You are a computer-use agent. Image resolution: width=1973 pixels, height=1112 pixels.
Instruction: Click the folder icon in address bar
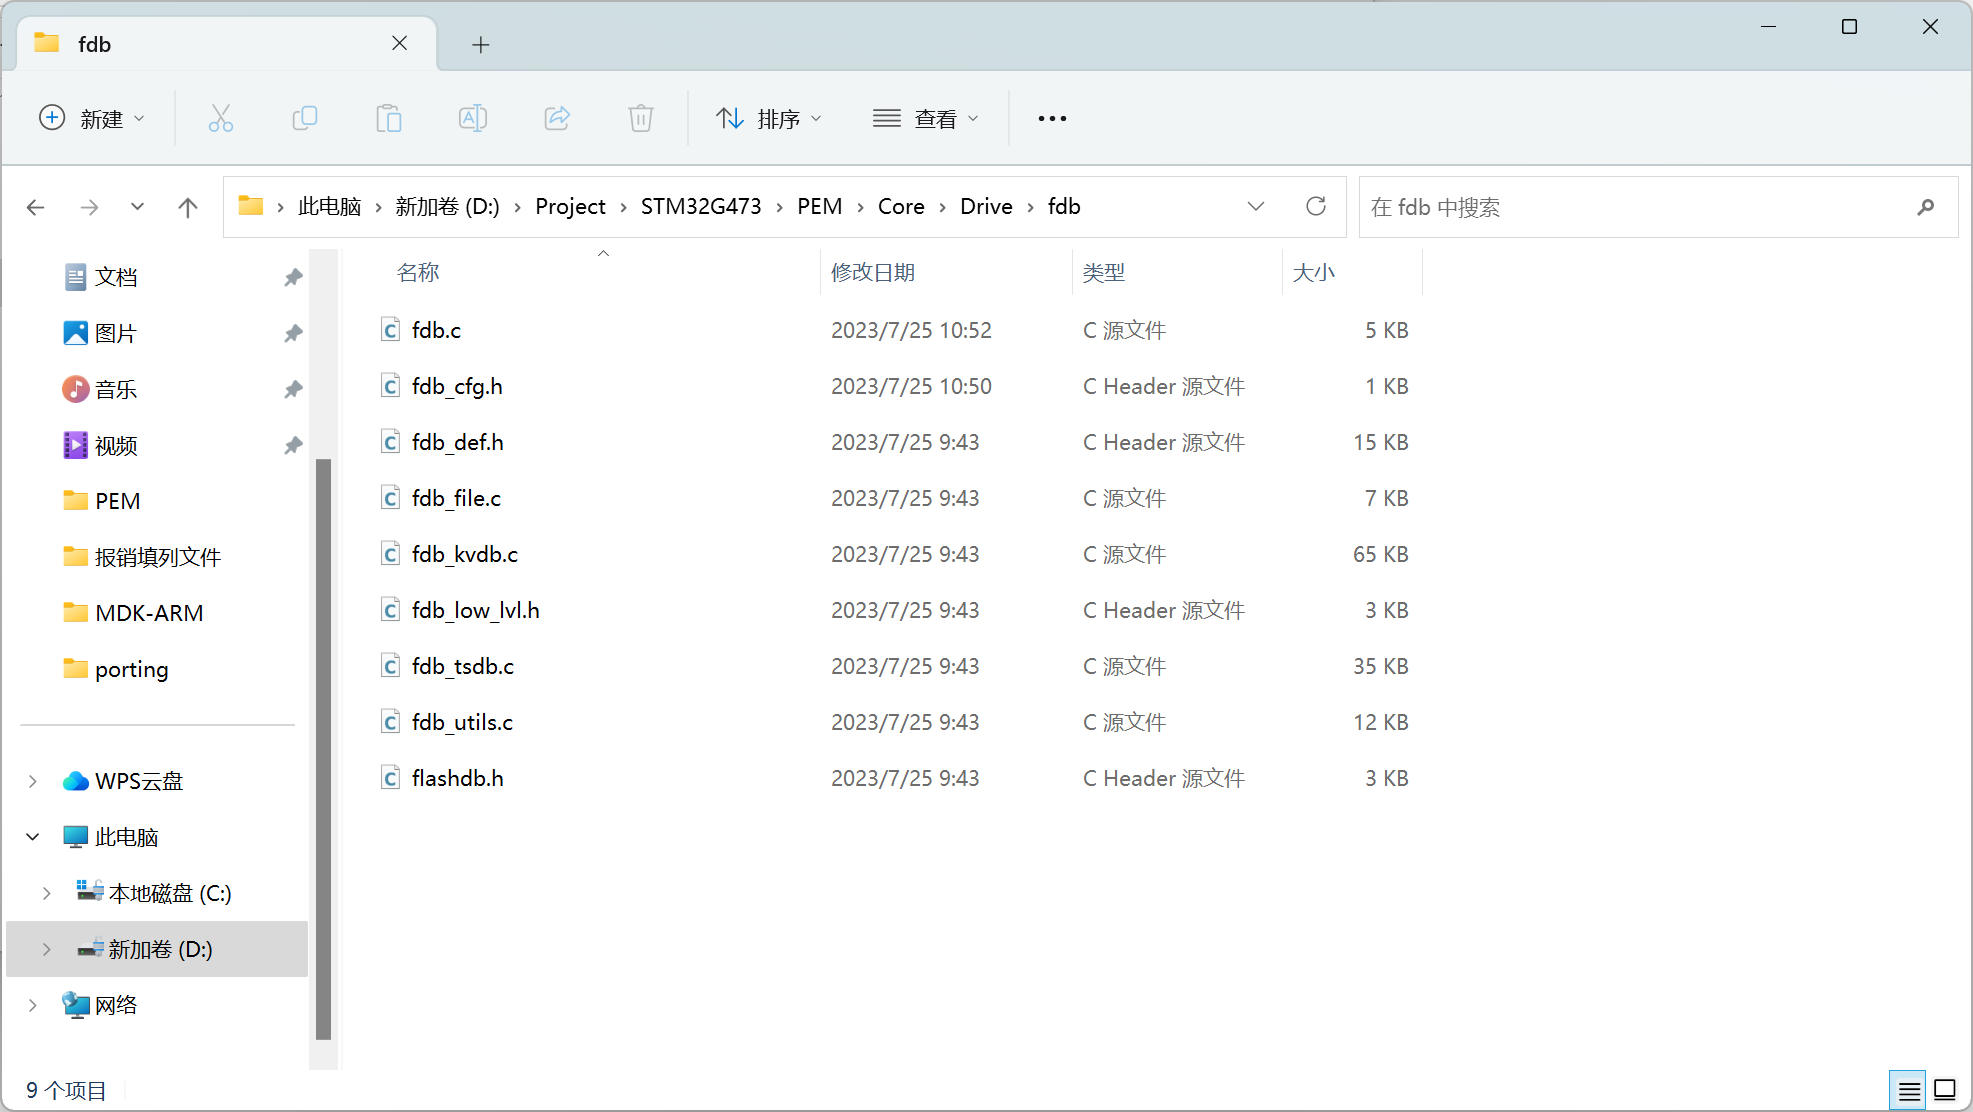pos(250,206)
